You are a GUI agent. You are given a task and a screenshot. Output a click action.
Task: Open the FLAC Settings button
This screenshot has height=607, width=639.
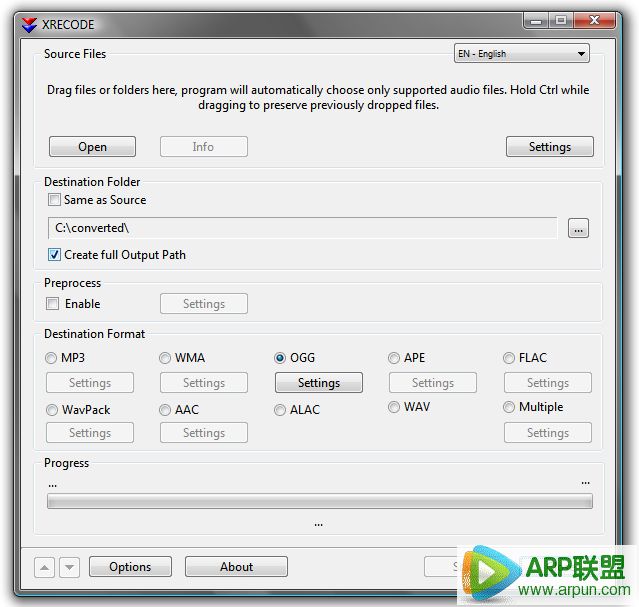point(548,383)
